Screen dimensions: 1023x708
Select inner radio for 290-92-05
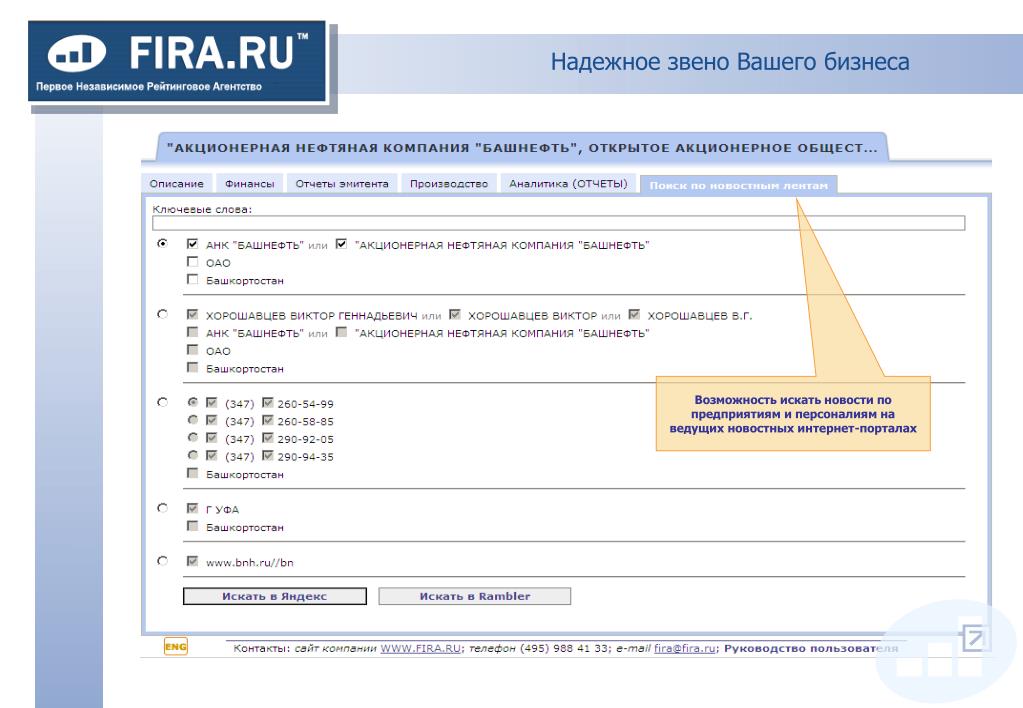(x=192, y=437)
